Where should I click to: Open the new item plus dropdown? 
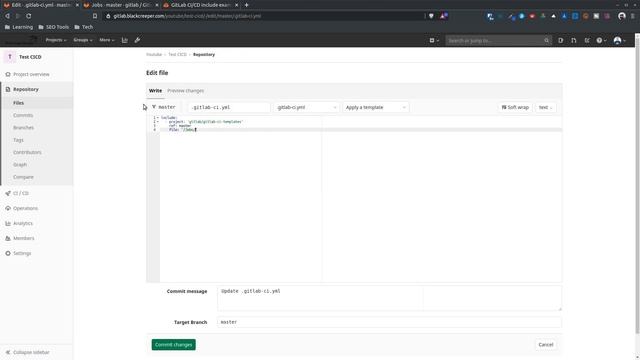[434, 40]
